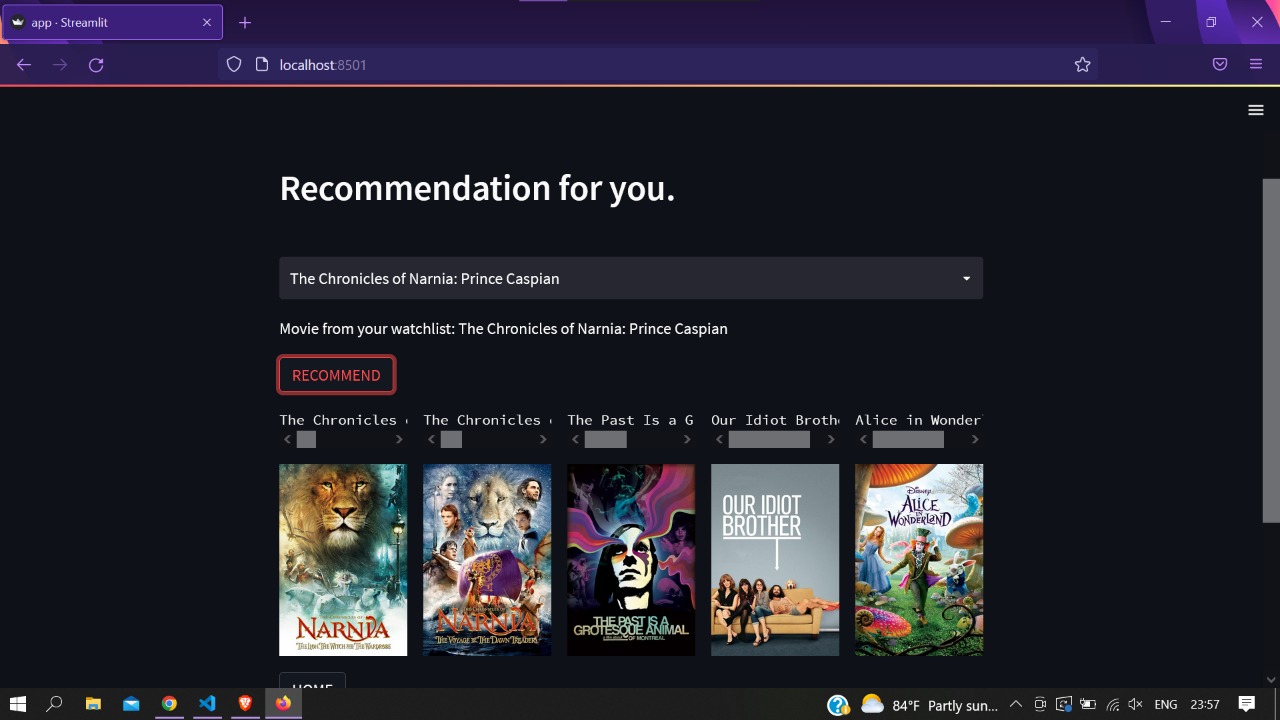1280x720 pixels.
Task: Open the Pocket save icon
Action: click(1220, 65)
